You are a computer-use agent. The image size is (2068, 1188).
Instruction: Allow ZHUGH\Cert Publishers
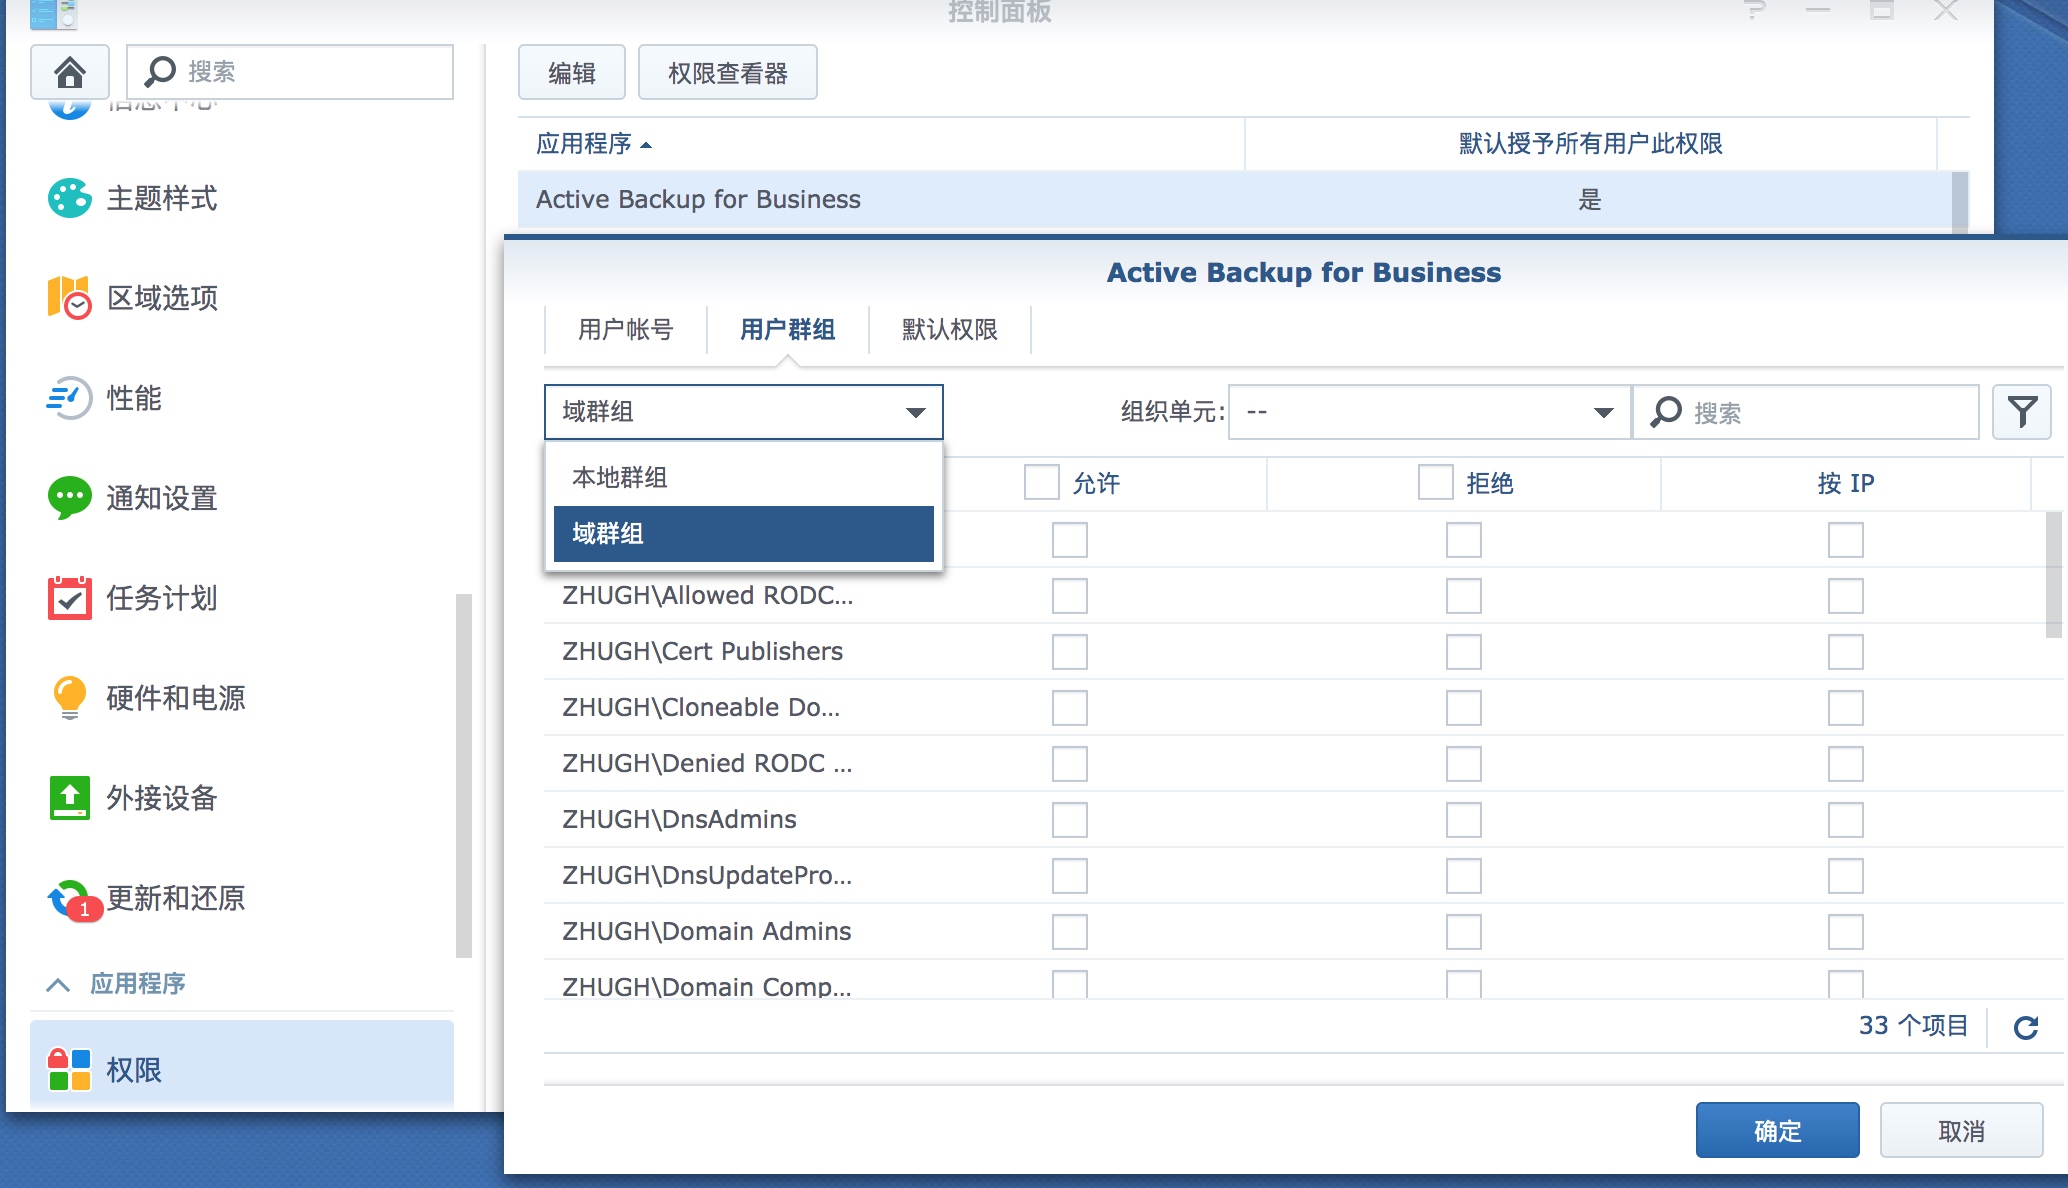[1069, 652]
